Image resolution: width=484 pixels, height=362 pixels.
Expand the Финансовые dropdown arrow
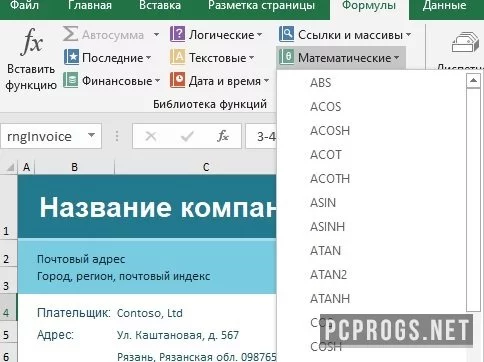click(x=157, y=81)
